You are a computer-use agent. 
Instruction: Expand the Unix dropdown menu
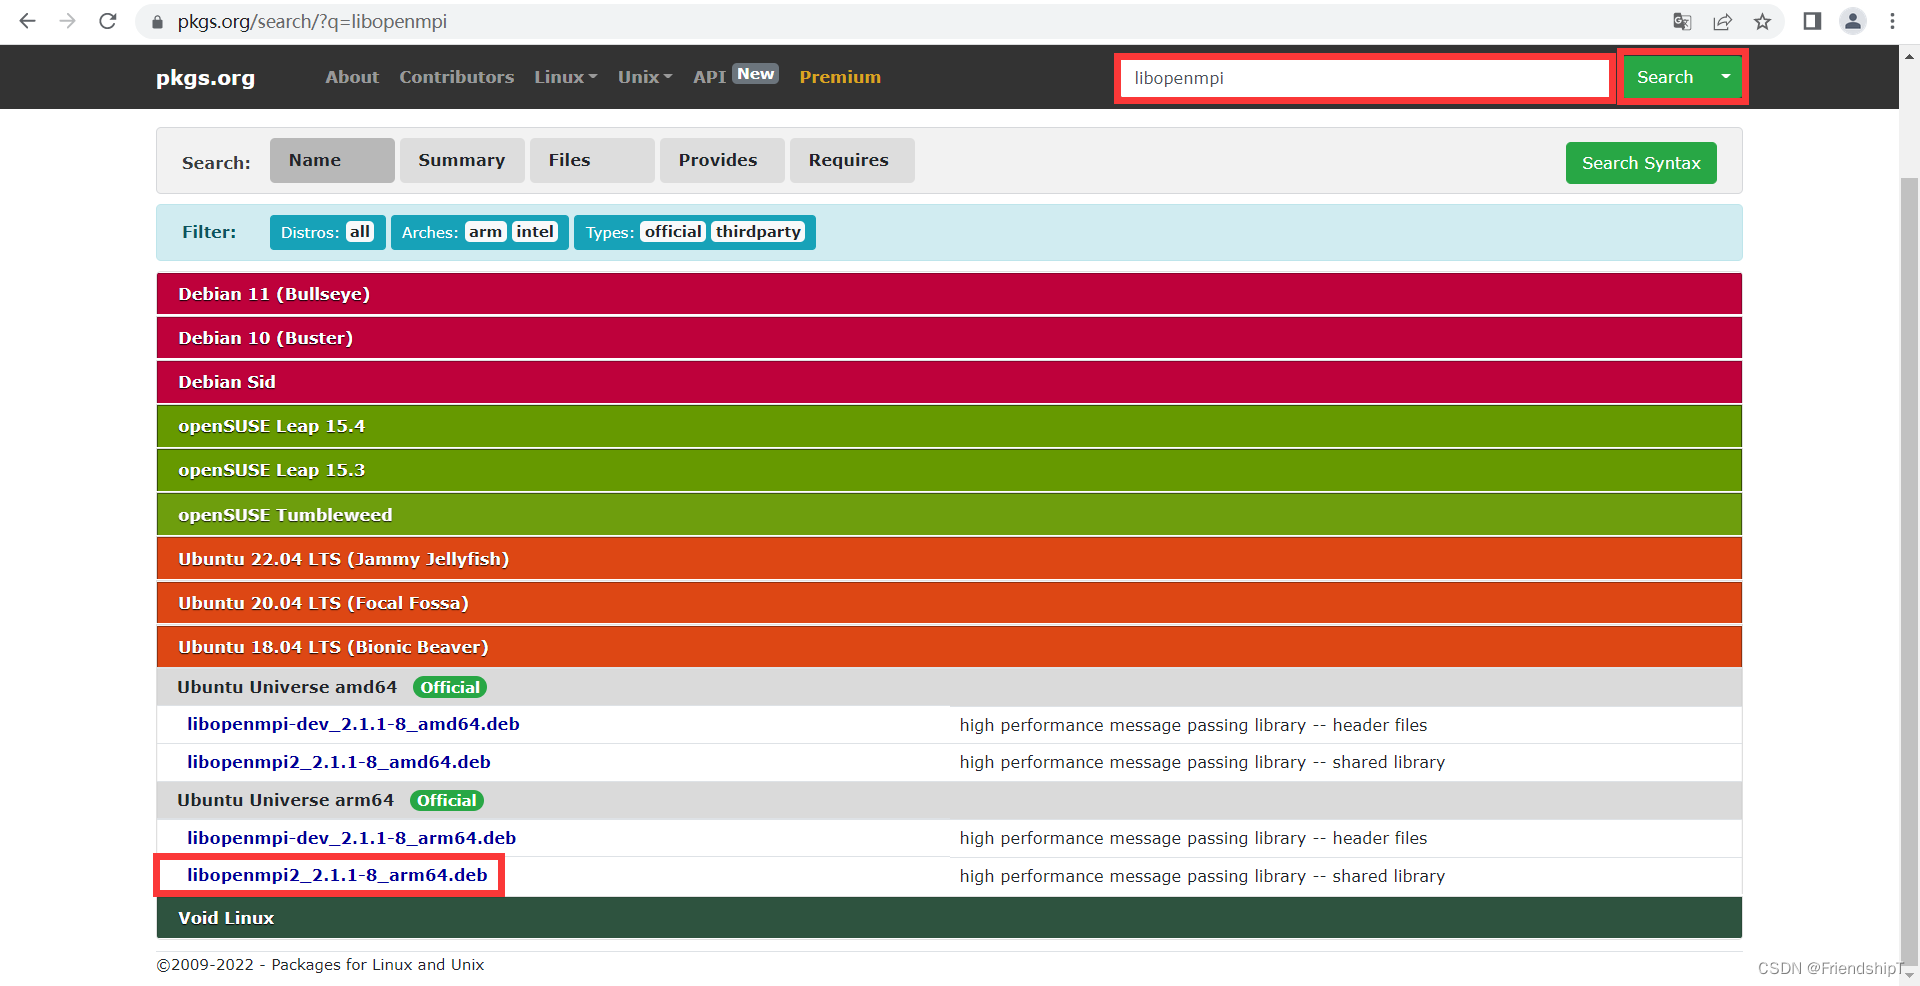(x=645, y=77)
